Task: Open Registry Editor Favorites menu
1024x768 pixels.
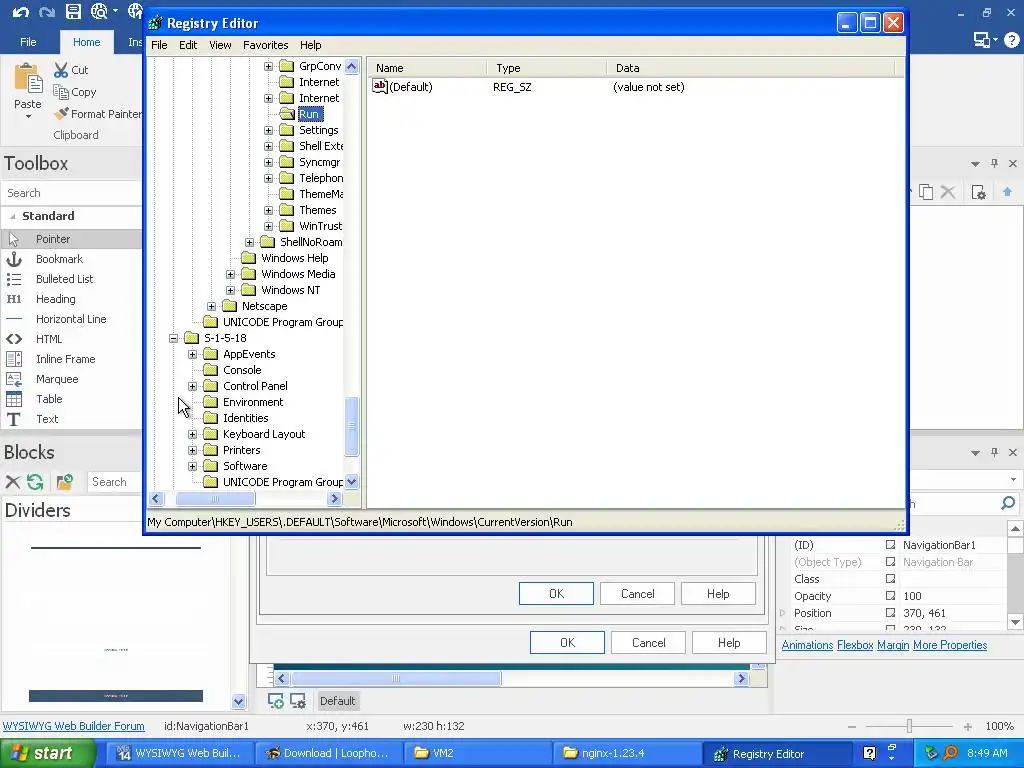Action: (x=266, y=45)
